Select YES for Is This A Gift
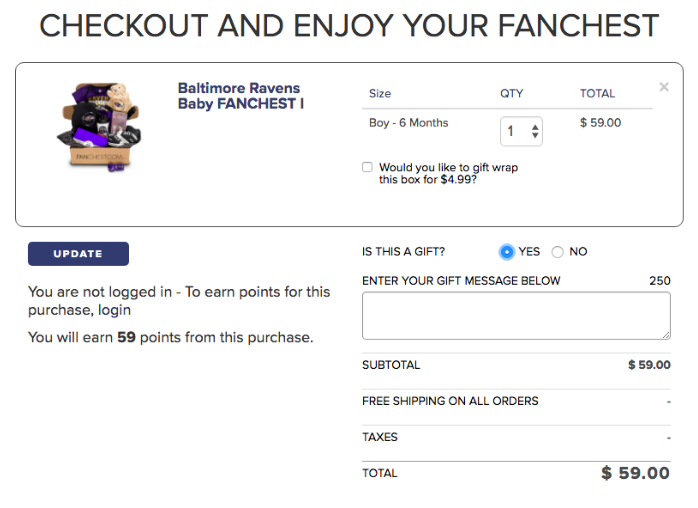The width and height of the screenshot is (698, 508). point(507,252)
